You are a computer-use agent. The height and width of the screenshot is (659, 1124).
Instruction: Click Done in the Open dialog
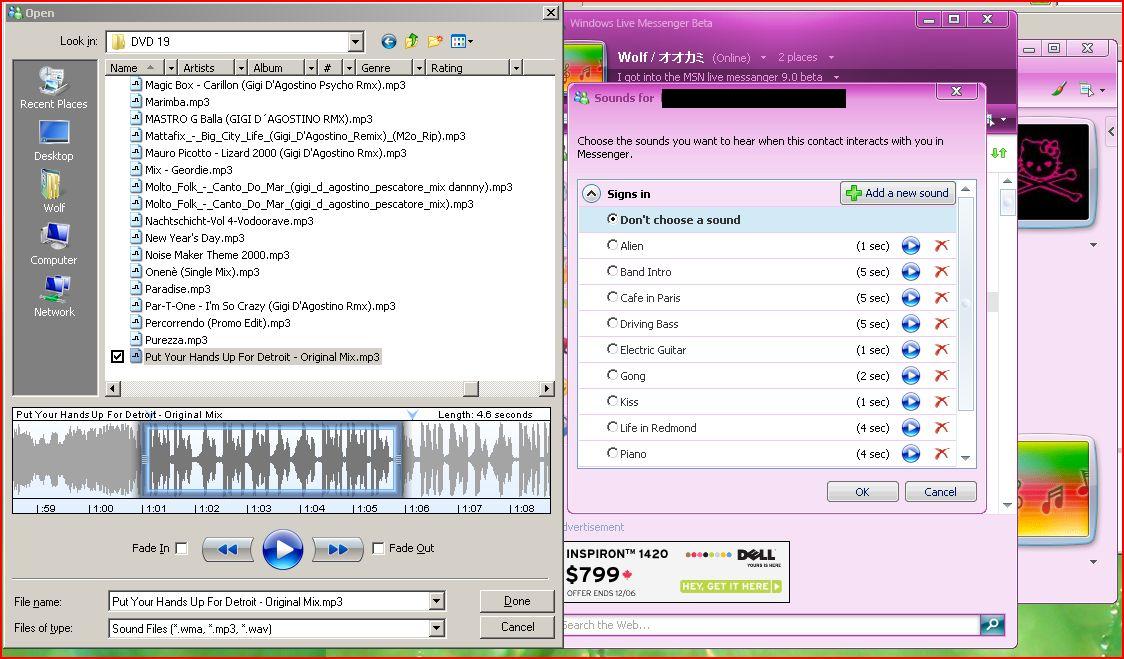[x=517, y=601]
